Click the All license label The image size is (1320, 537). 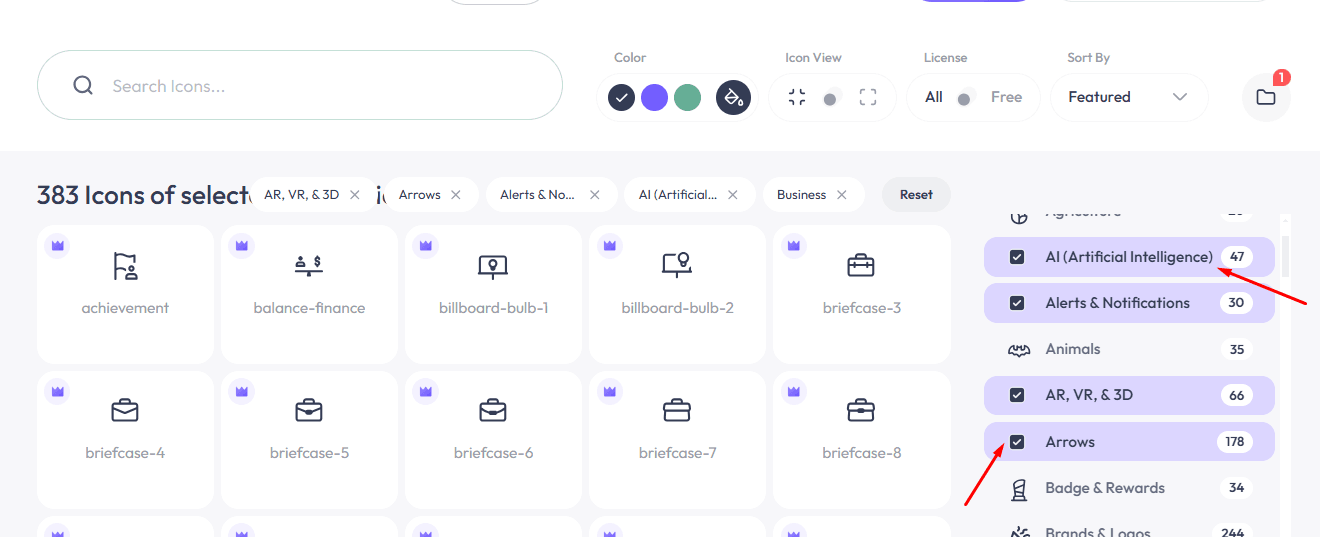(934, 97)
